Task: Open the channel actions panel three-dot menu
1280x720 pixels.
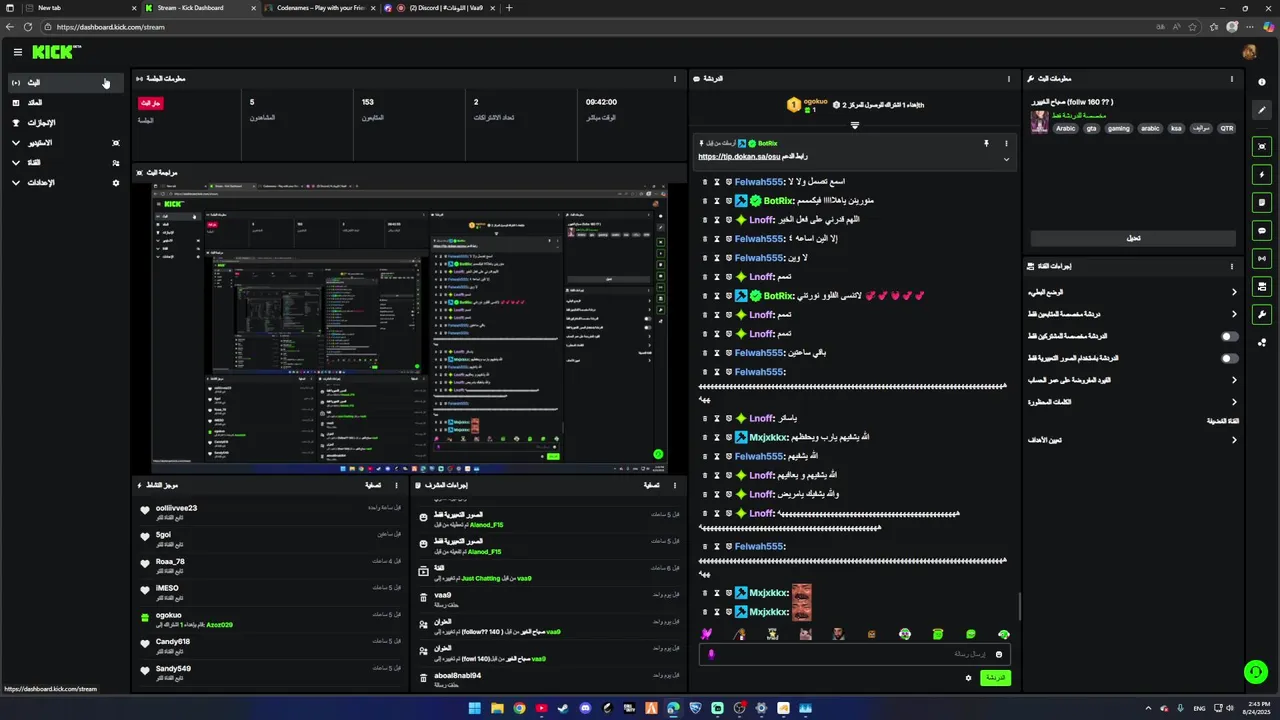Action: tap(1232, 266)
